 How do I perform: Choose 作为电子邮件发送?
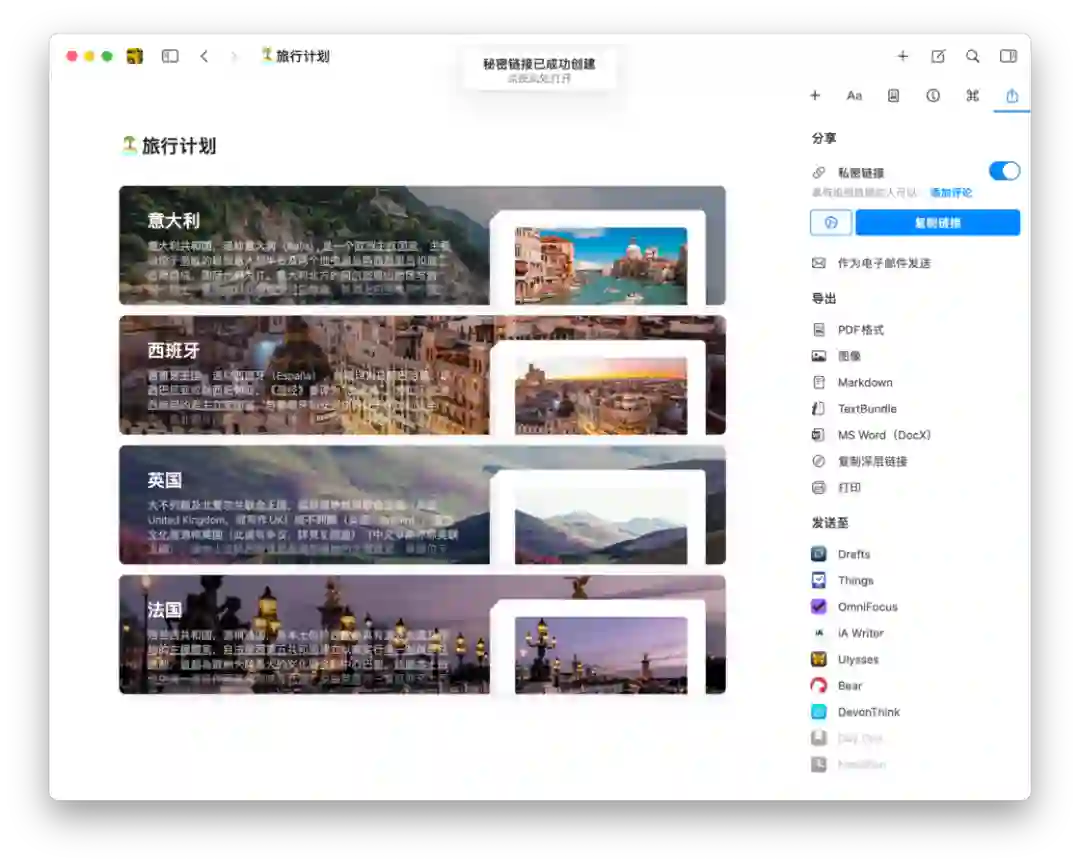883,263
